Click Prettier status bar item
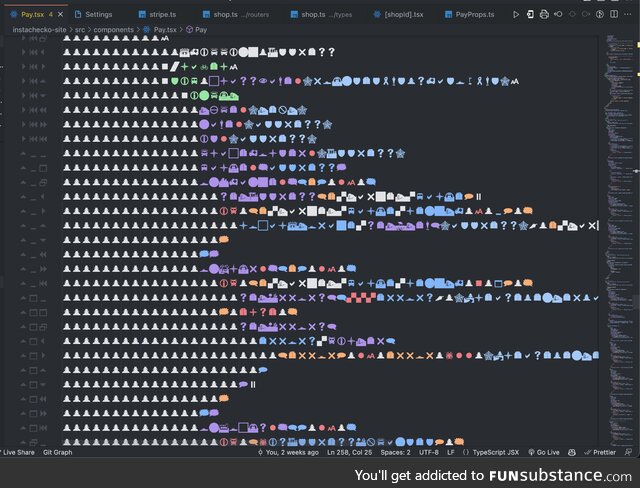The height and width of the screenshot is (488, 640). pos(600,452)
